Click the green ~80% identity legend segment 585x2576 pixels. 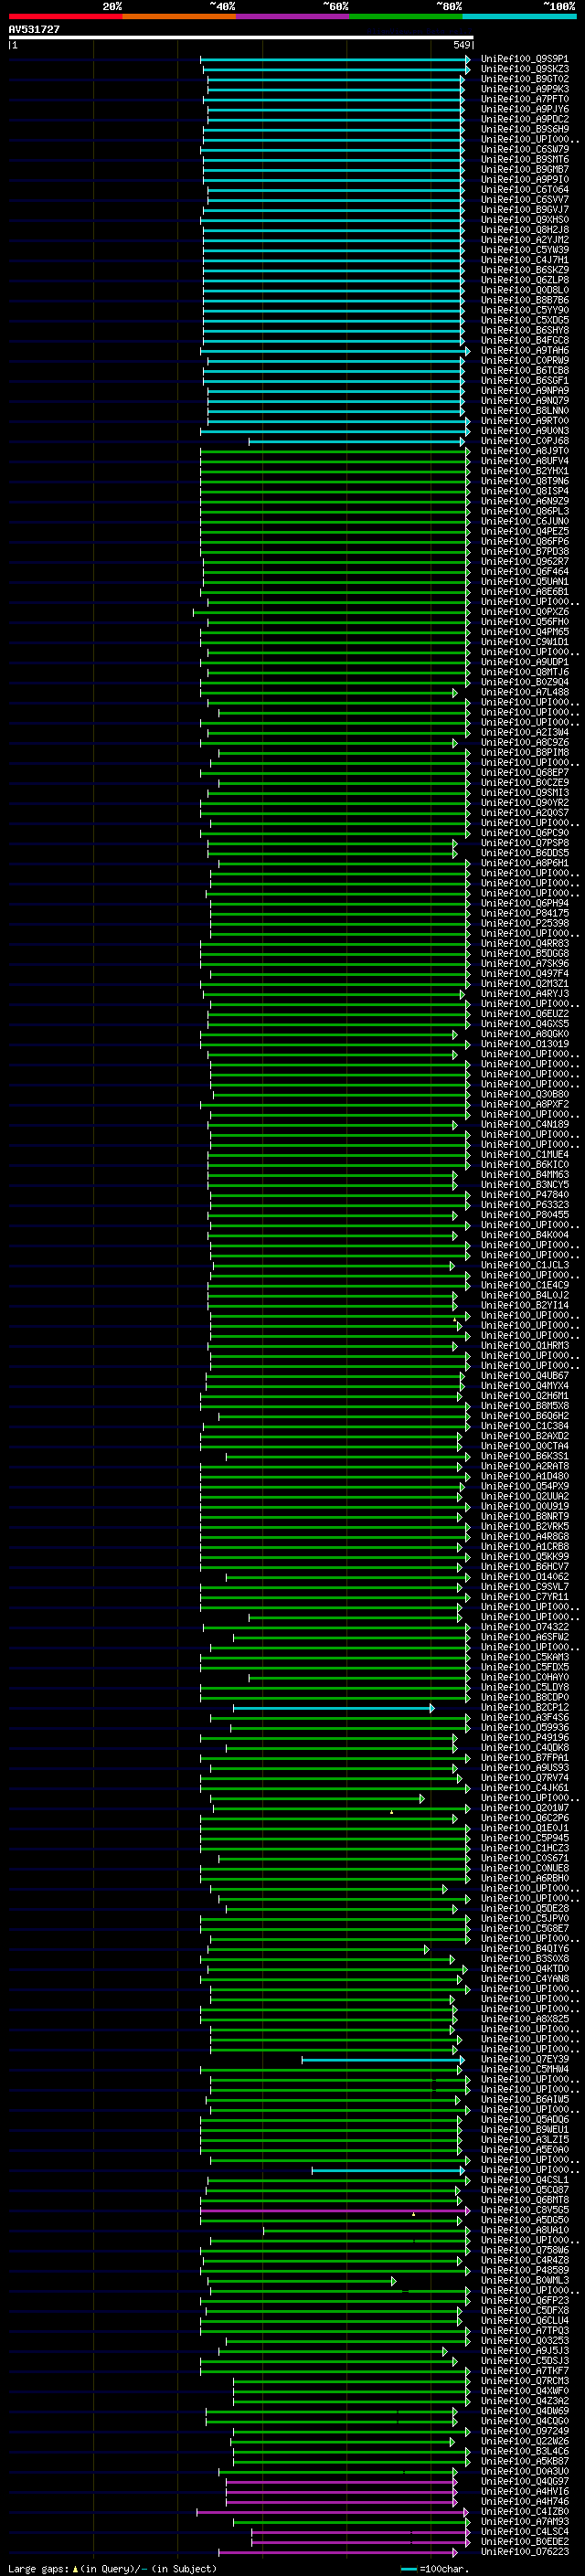[405, 16]
